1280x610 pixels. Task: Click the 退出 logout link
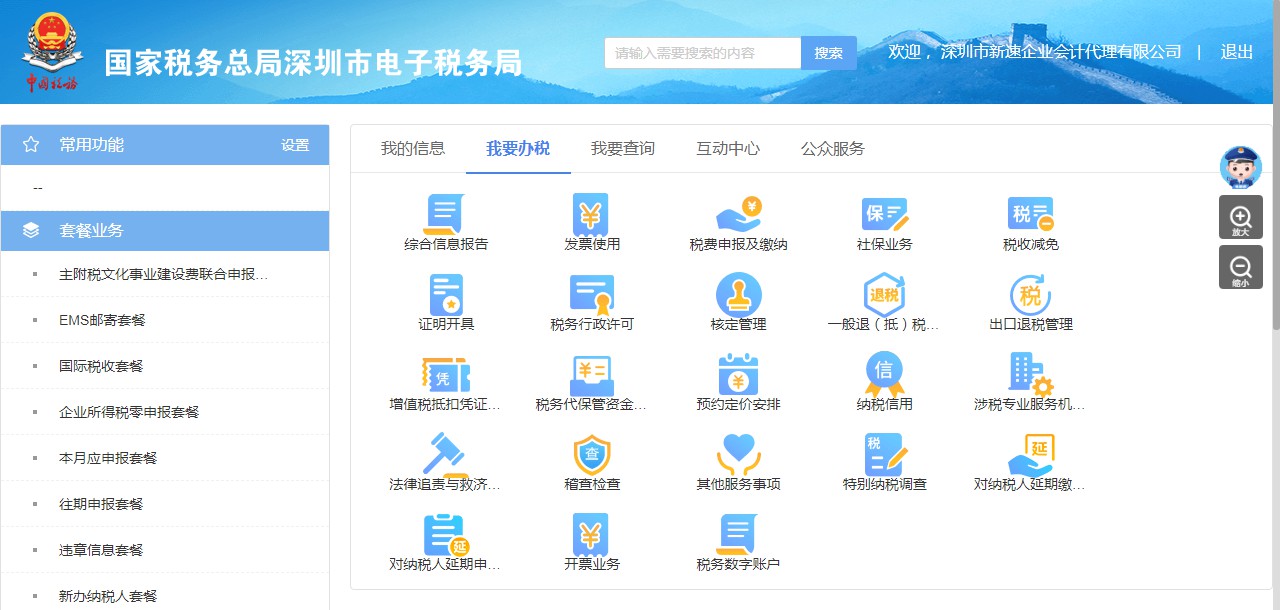point(1236,52)
